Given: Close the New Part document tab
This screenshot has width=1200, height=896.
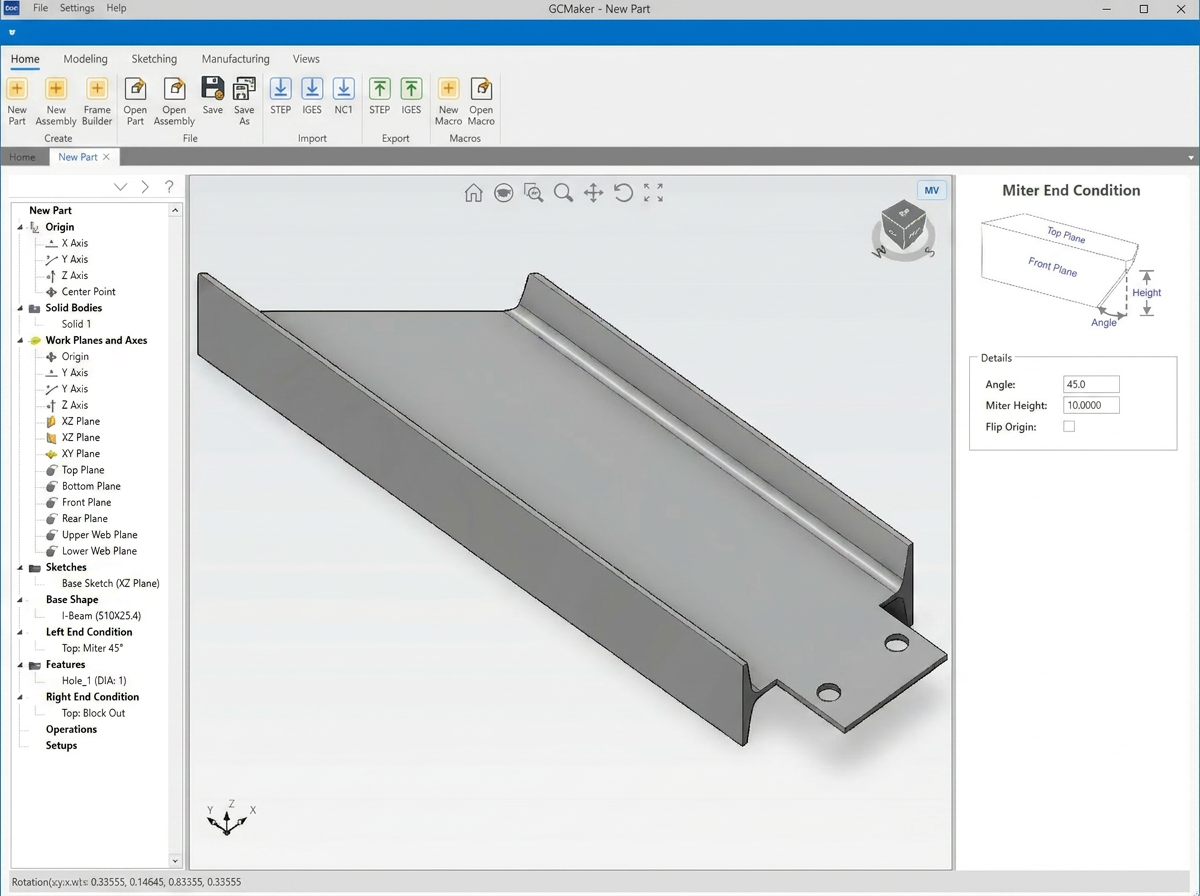Looking at the screenshot, I should point(106,157).
